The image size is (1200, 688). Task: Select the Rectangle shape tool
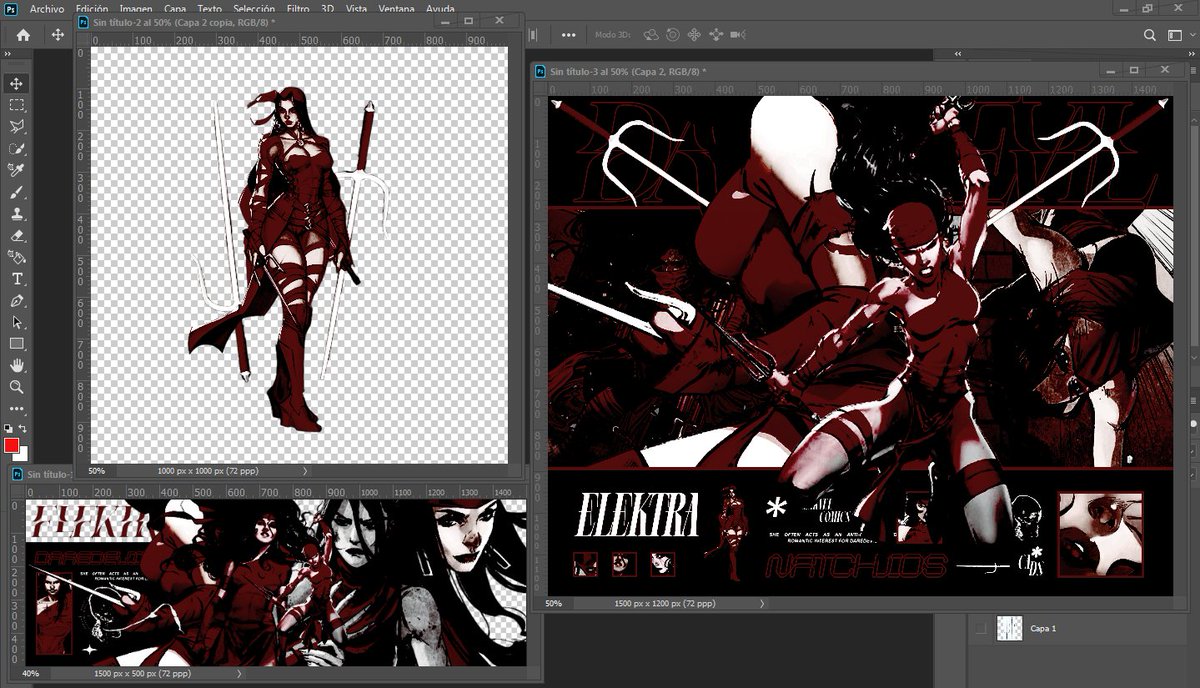(17, 344)
